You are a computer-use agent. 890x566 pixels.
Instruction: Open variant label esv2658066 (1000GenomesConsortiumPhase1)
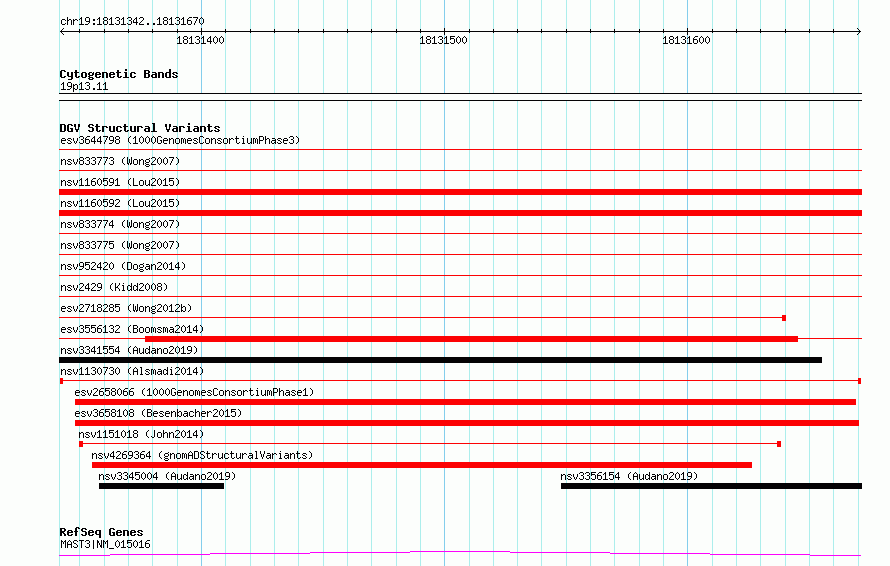tap(194, 392)
